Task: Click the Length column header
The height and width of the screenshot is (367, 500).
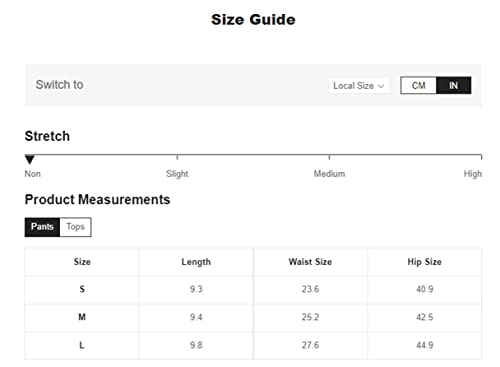Action: click(196, 262)
